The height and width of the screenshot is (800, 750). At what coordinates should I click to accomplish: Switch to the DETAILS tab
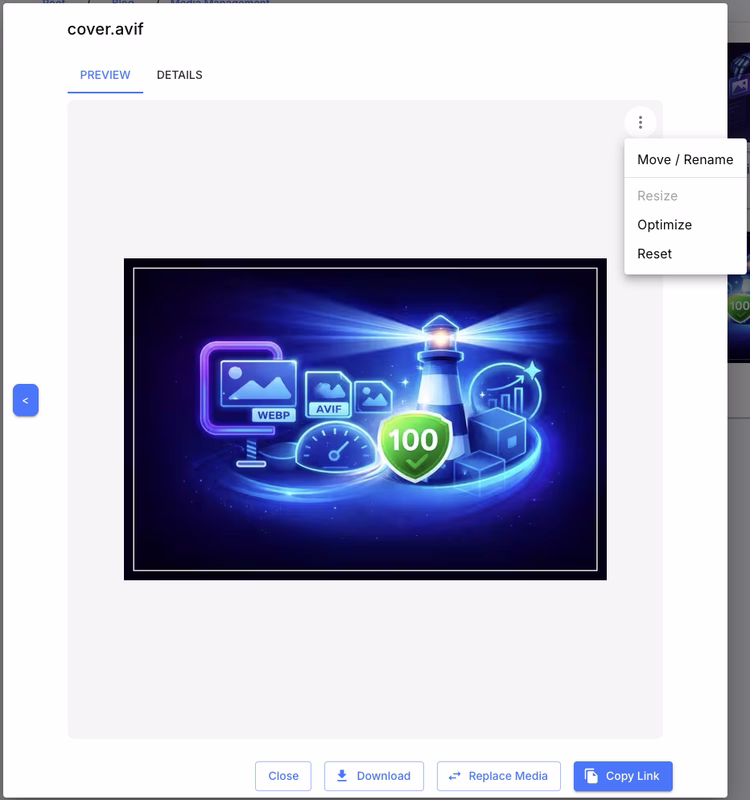tap(179, 75)
